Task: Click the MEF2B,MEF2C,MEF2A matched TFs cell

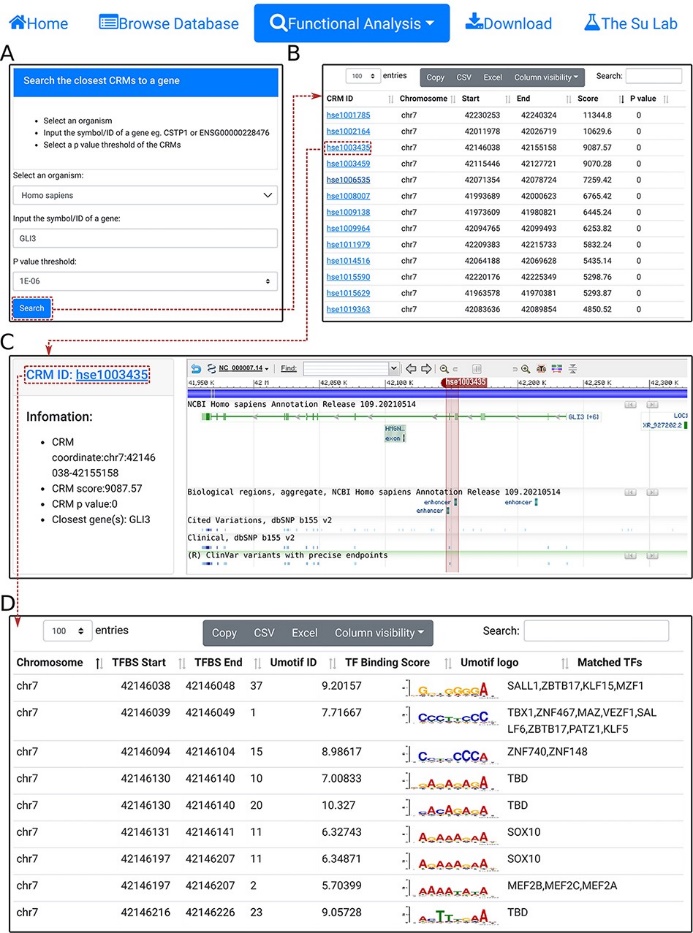Action: tap(562, 885)
